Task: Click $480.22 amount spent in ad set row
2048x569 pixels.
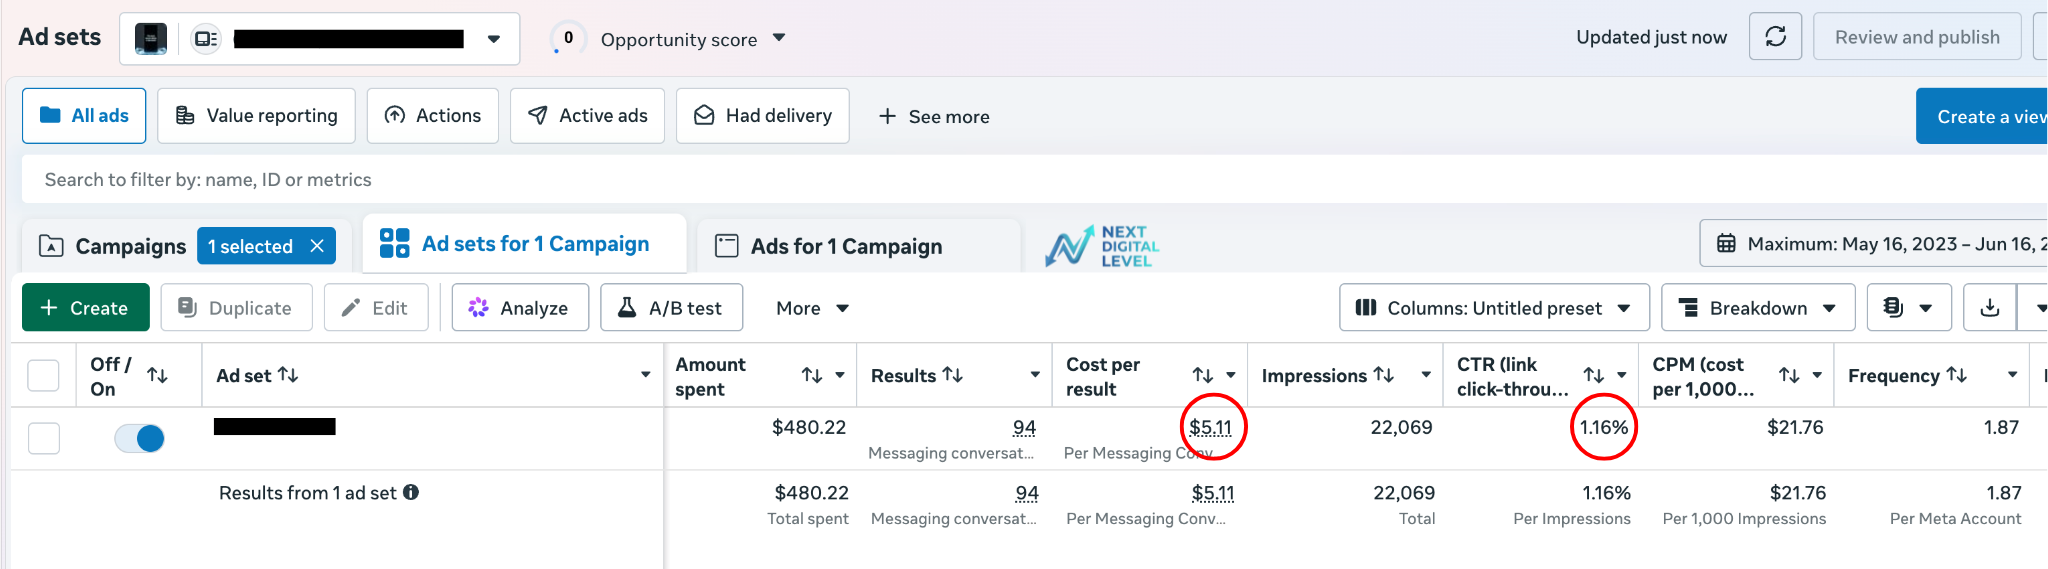Action: [809, 427]
